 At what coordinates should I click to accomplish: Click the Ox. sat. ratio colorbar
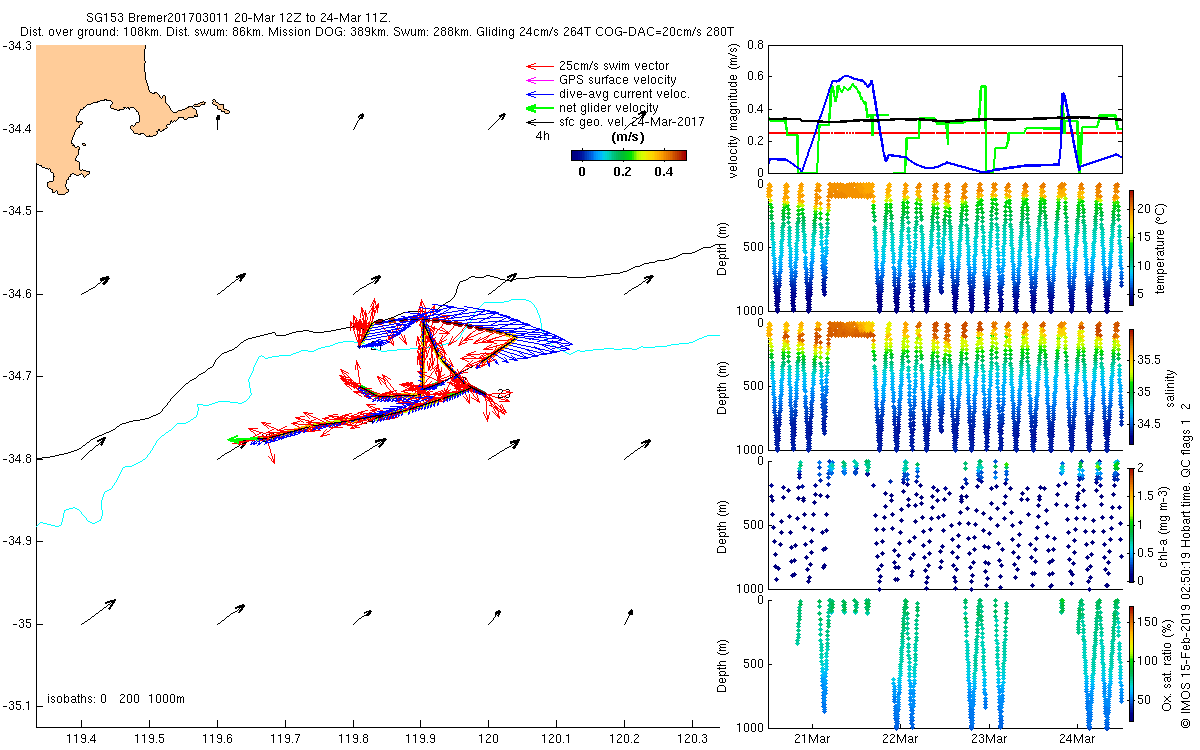click(1132, 662)
